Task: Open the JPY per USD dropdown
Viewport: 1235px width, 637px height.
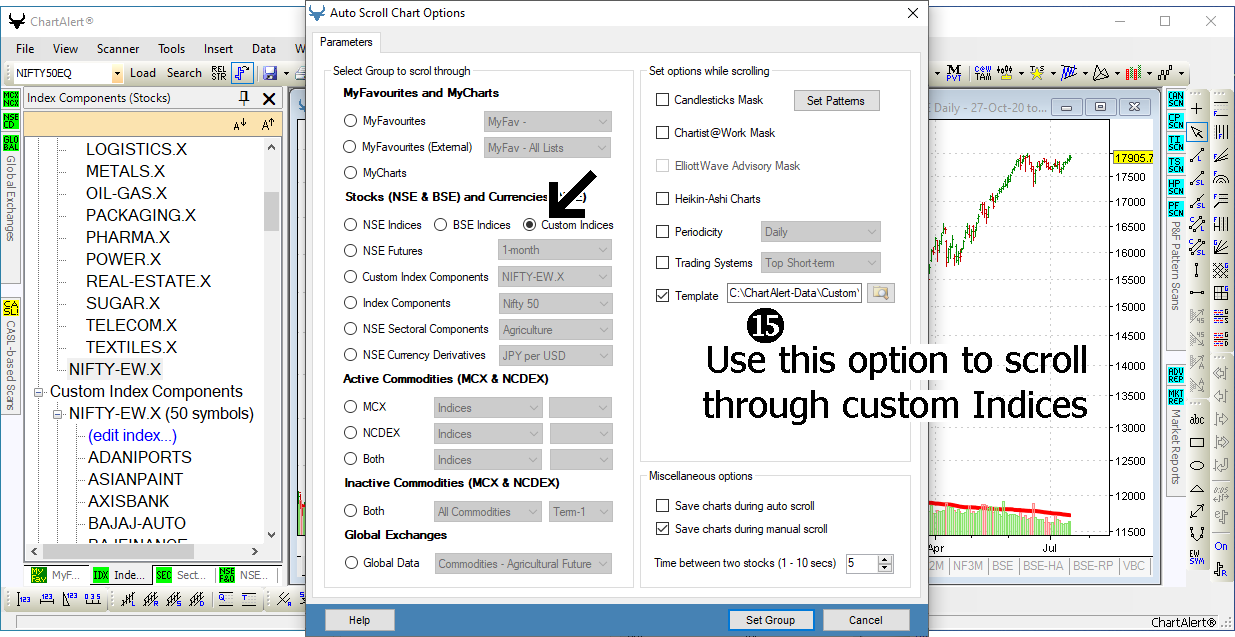Action: (x=555, y=355)
